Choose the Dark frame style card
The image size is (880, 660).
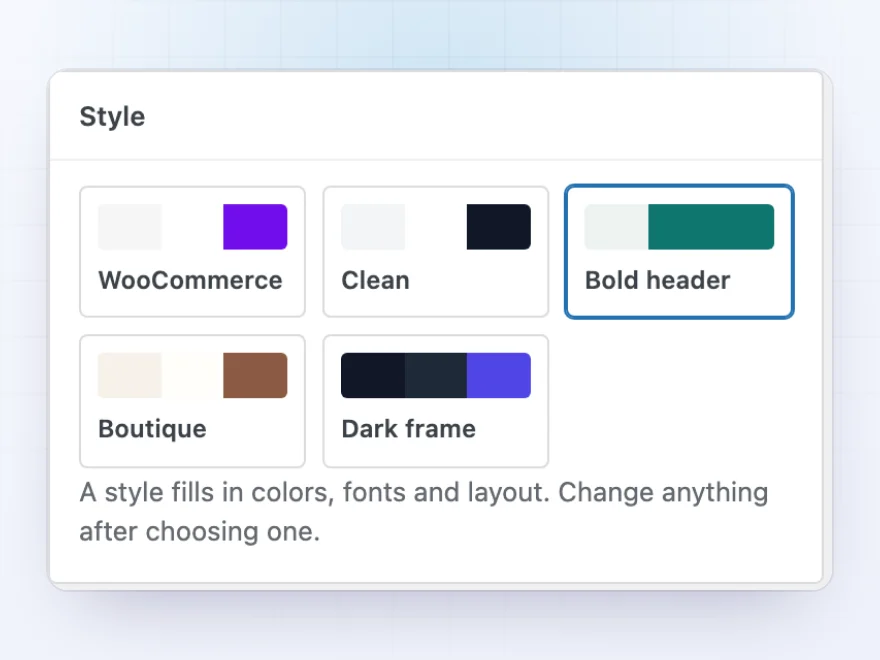click(x=436, y=401)
